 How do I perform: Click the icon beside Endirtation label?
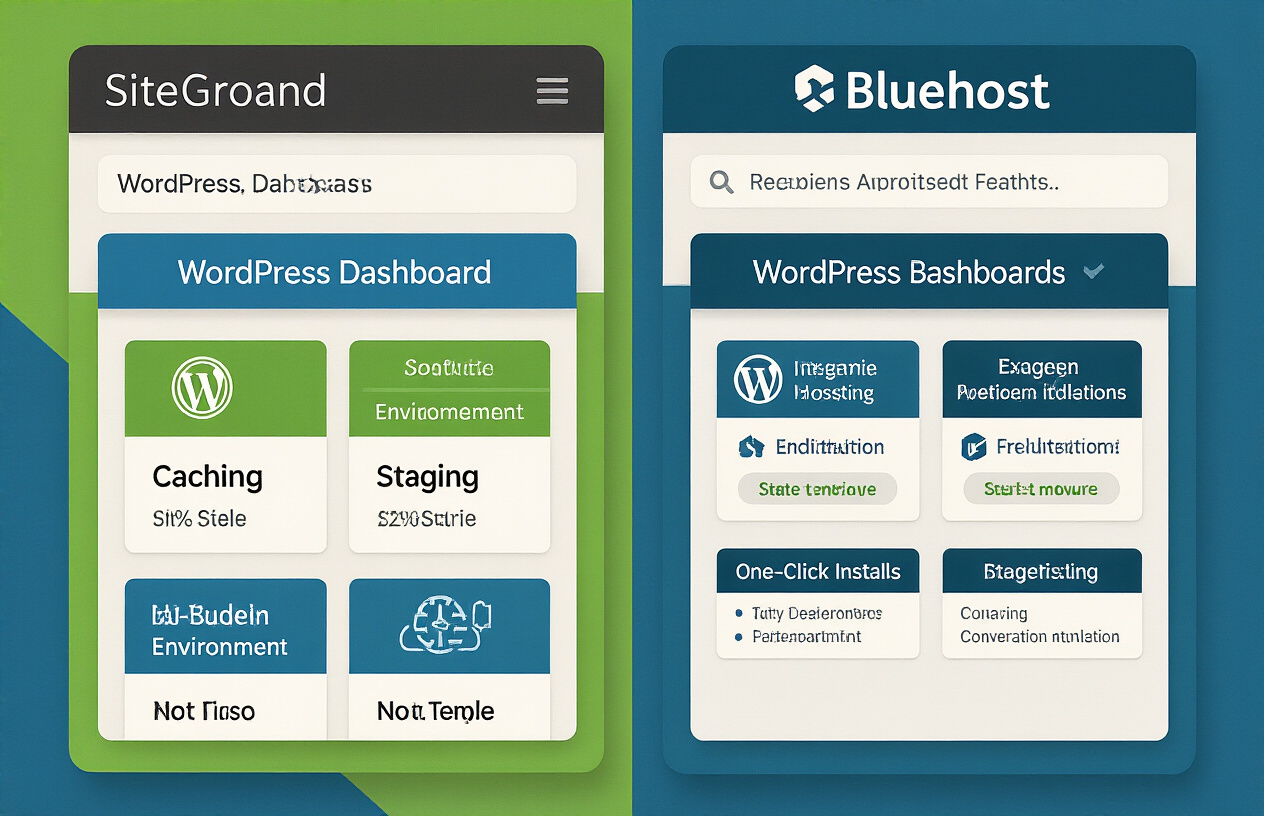click(751, 447)
